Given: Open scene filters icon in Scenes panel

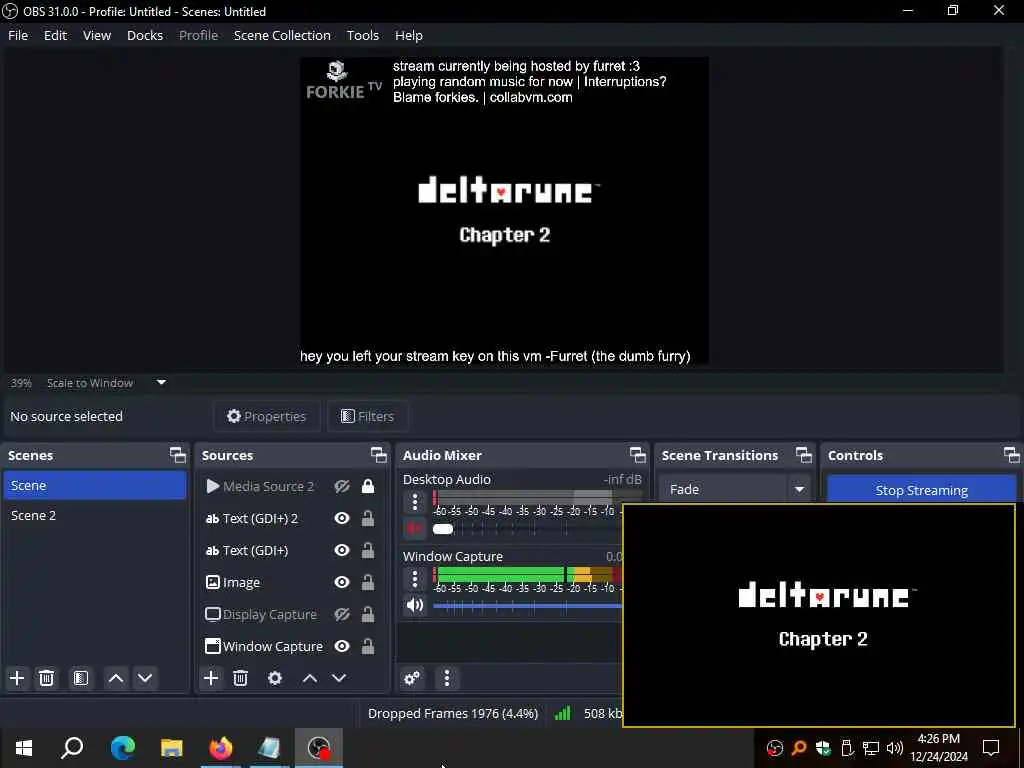Looking at the screenshot, I should tap(80, 678).
